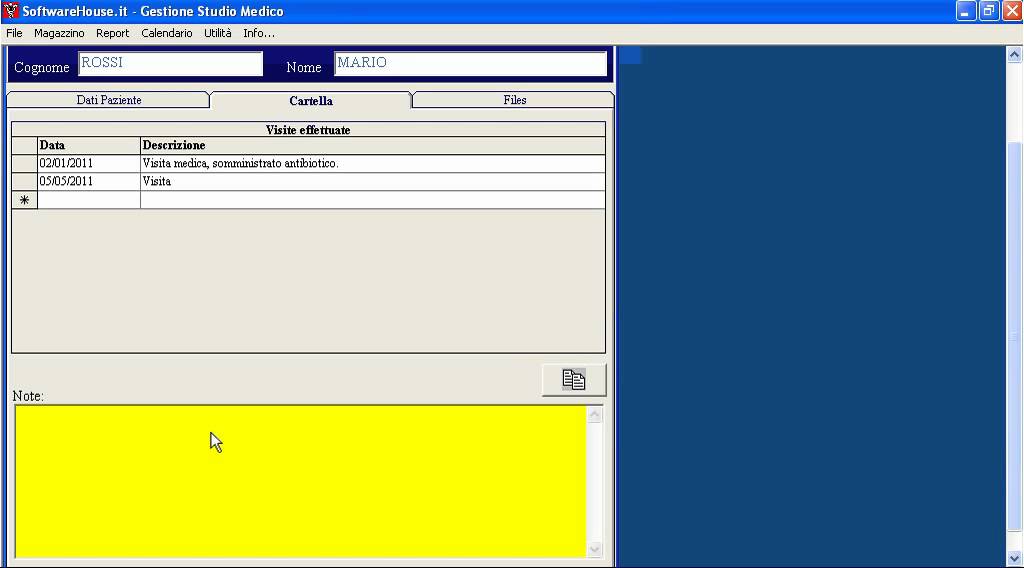Image resolution: width=1024 pixels, height=568 pixels.
Task: Click the empty Descrizione cell in new row
Action: pos(373,200)
